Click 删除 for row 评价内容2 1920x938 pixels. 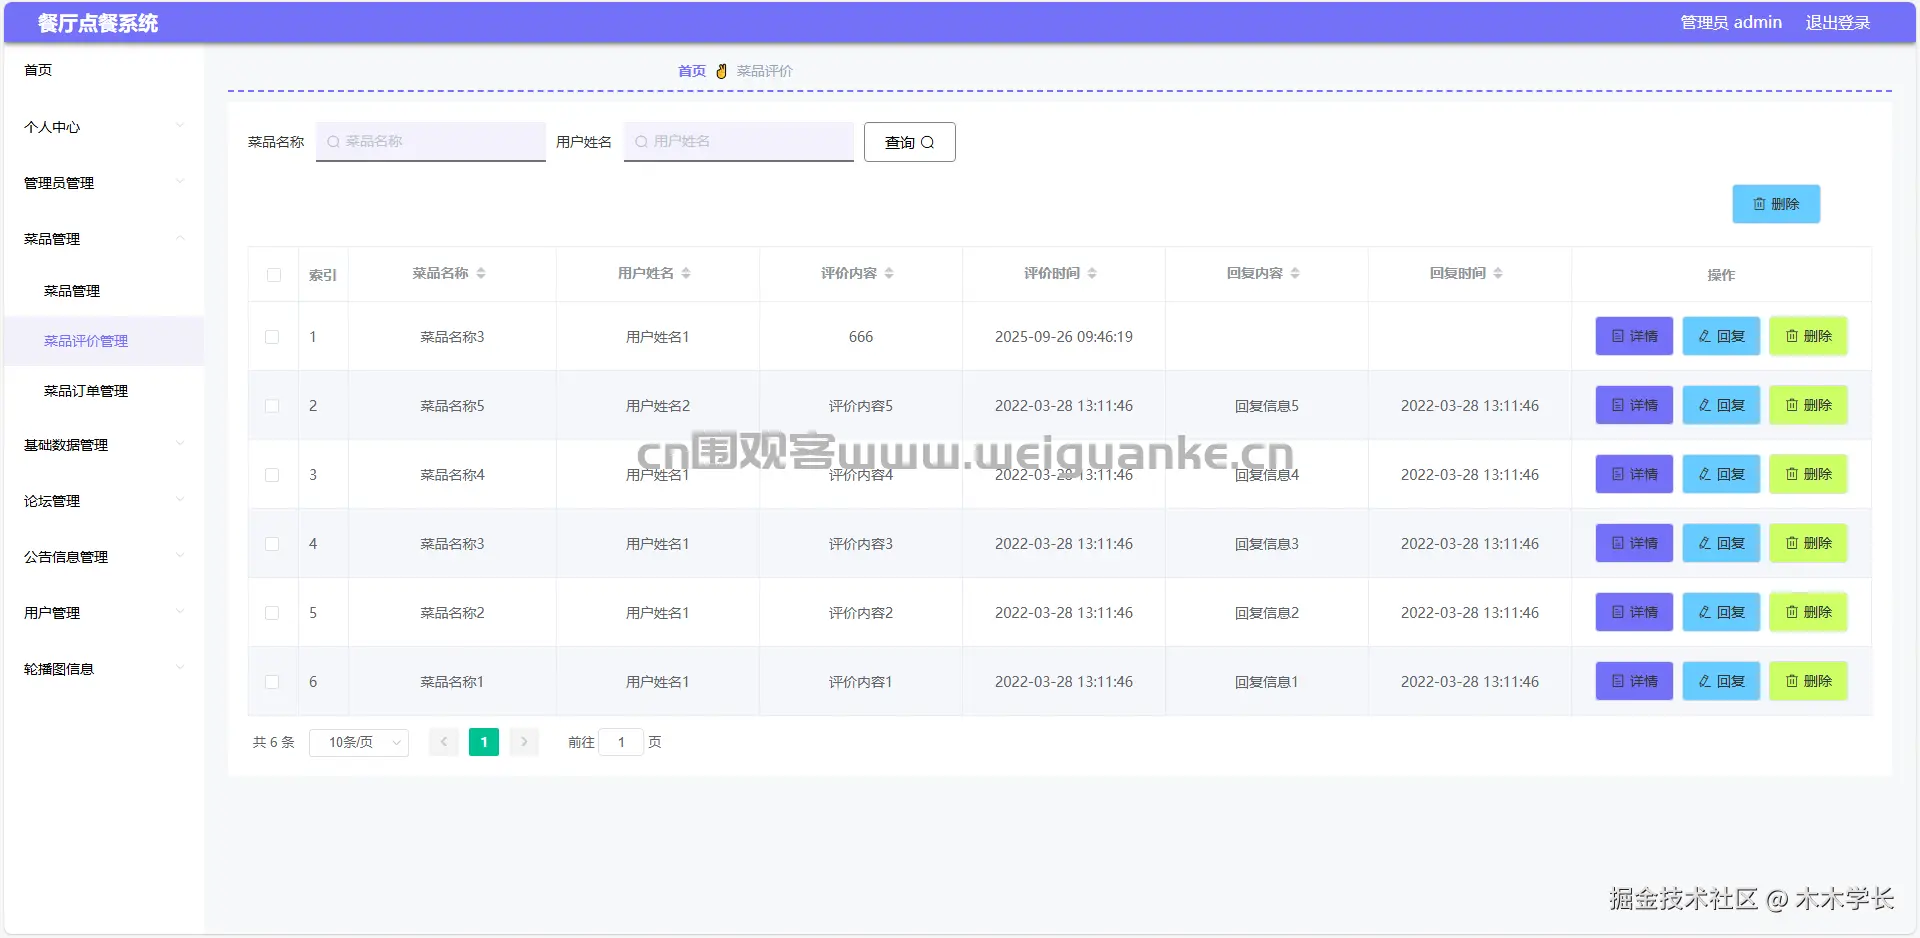pos(1808,612)
